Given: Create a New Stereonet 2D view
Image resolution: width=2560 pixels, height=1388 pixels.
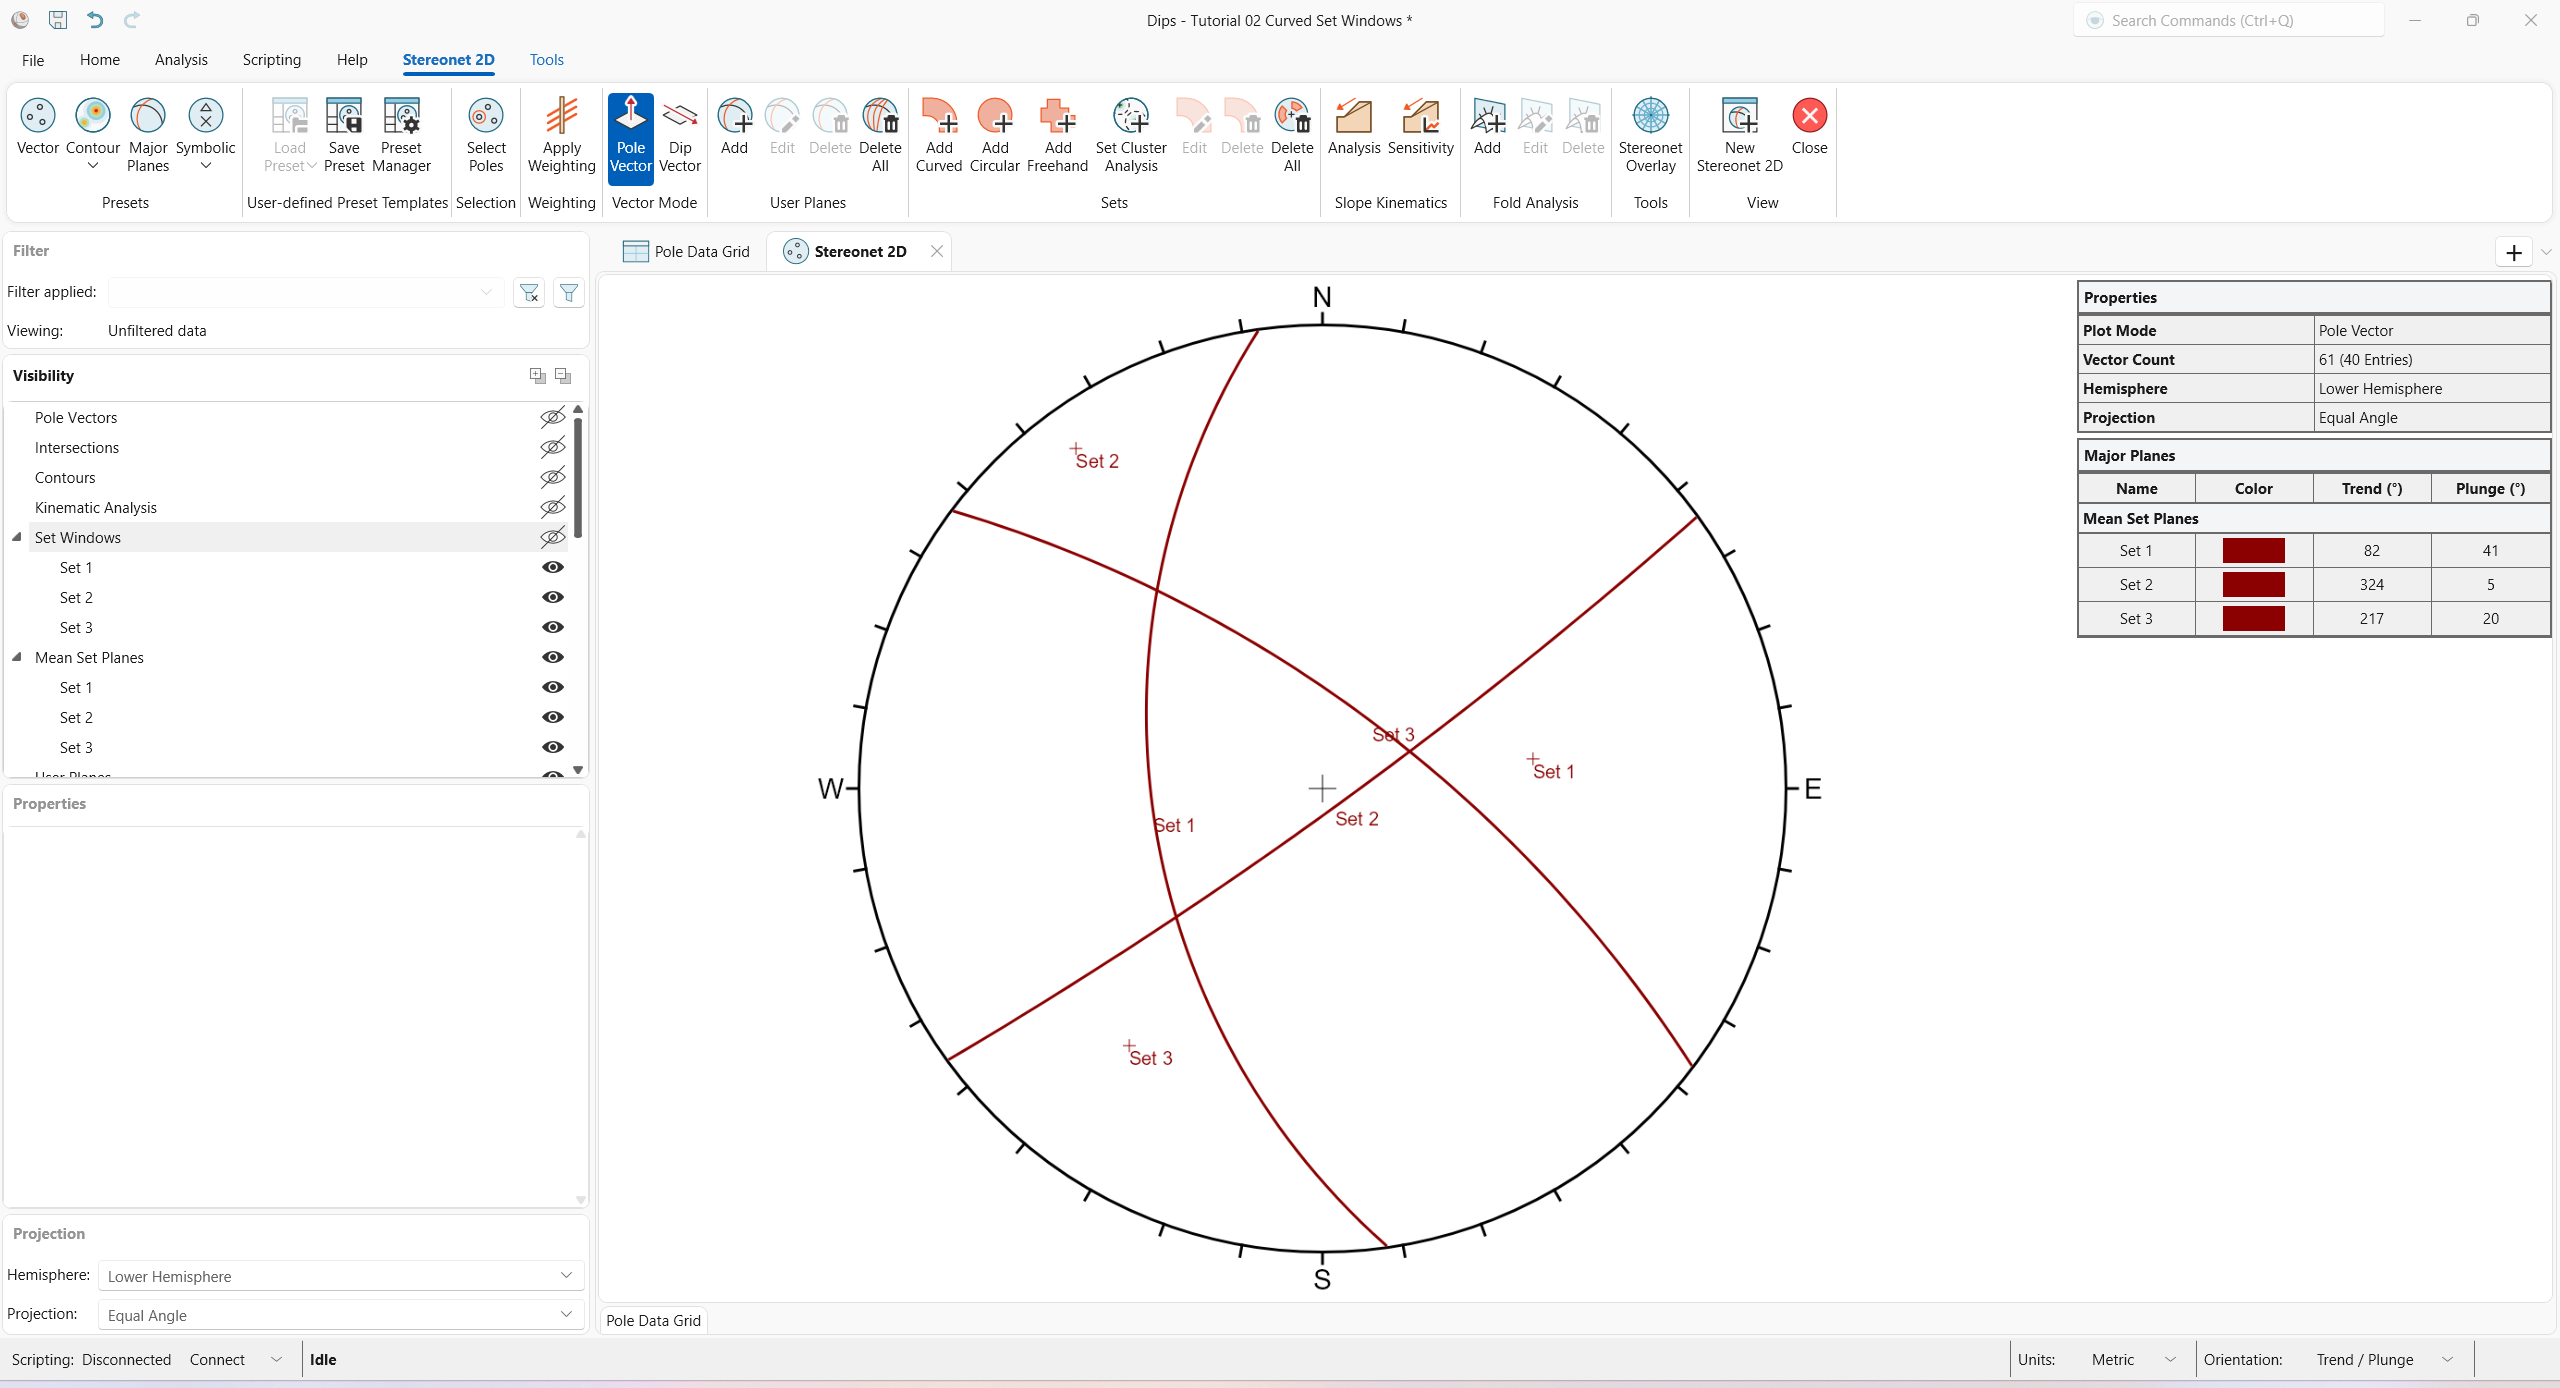Looking at the screenshot, I should tap(1739, 135).
